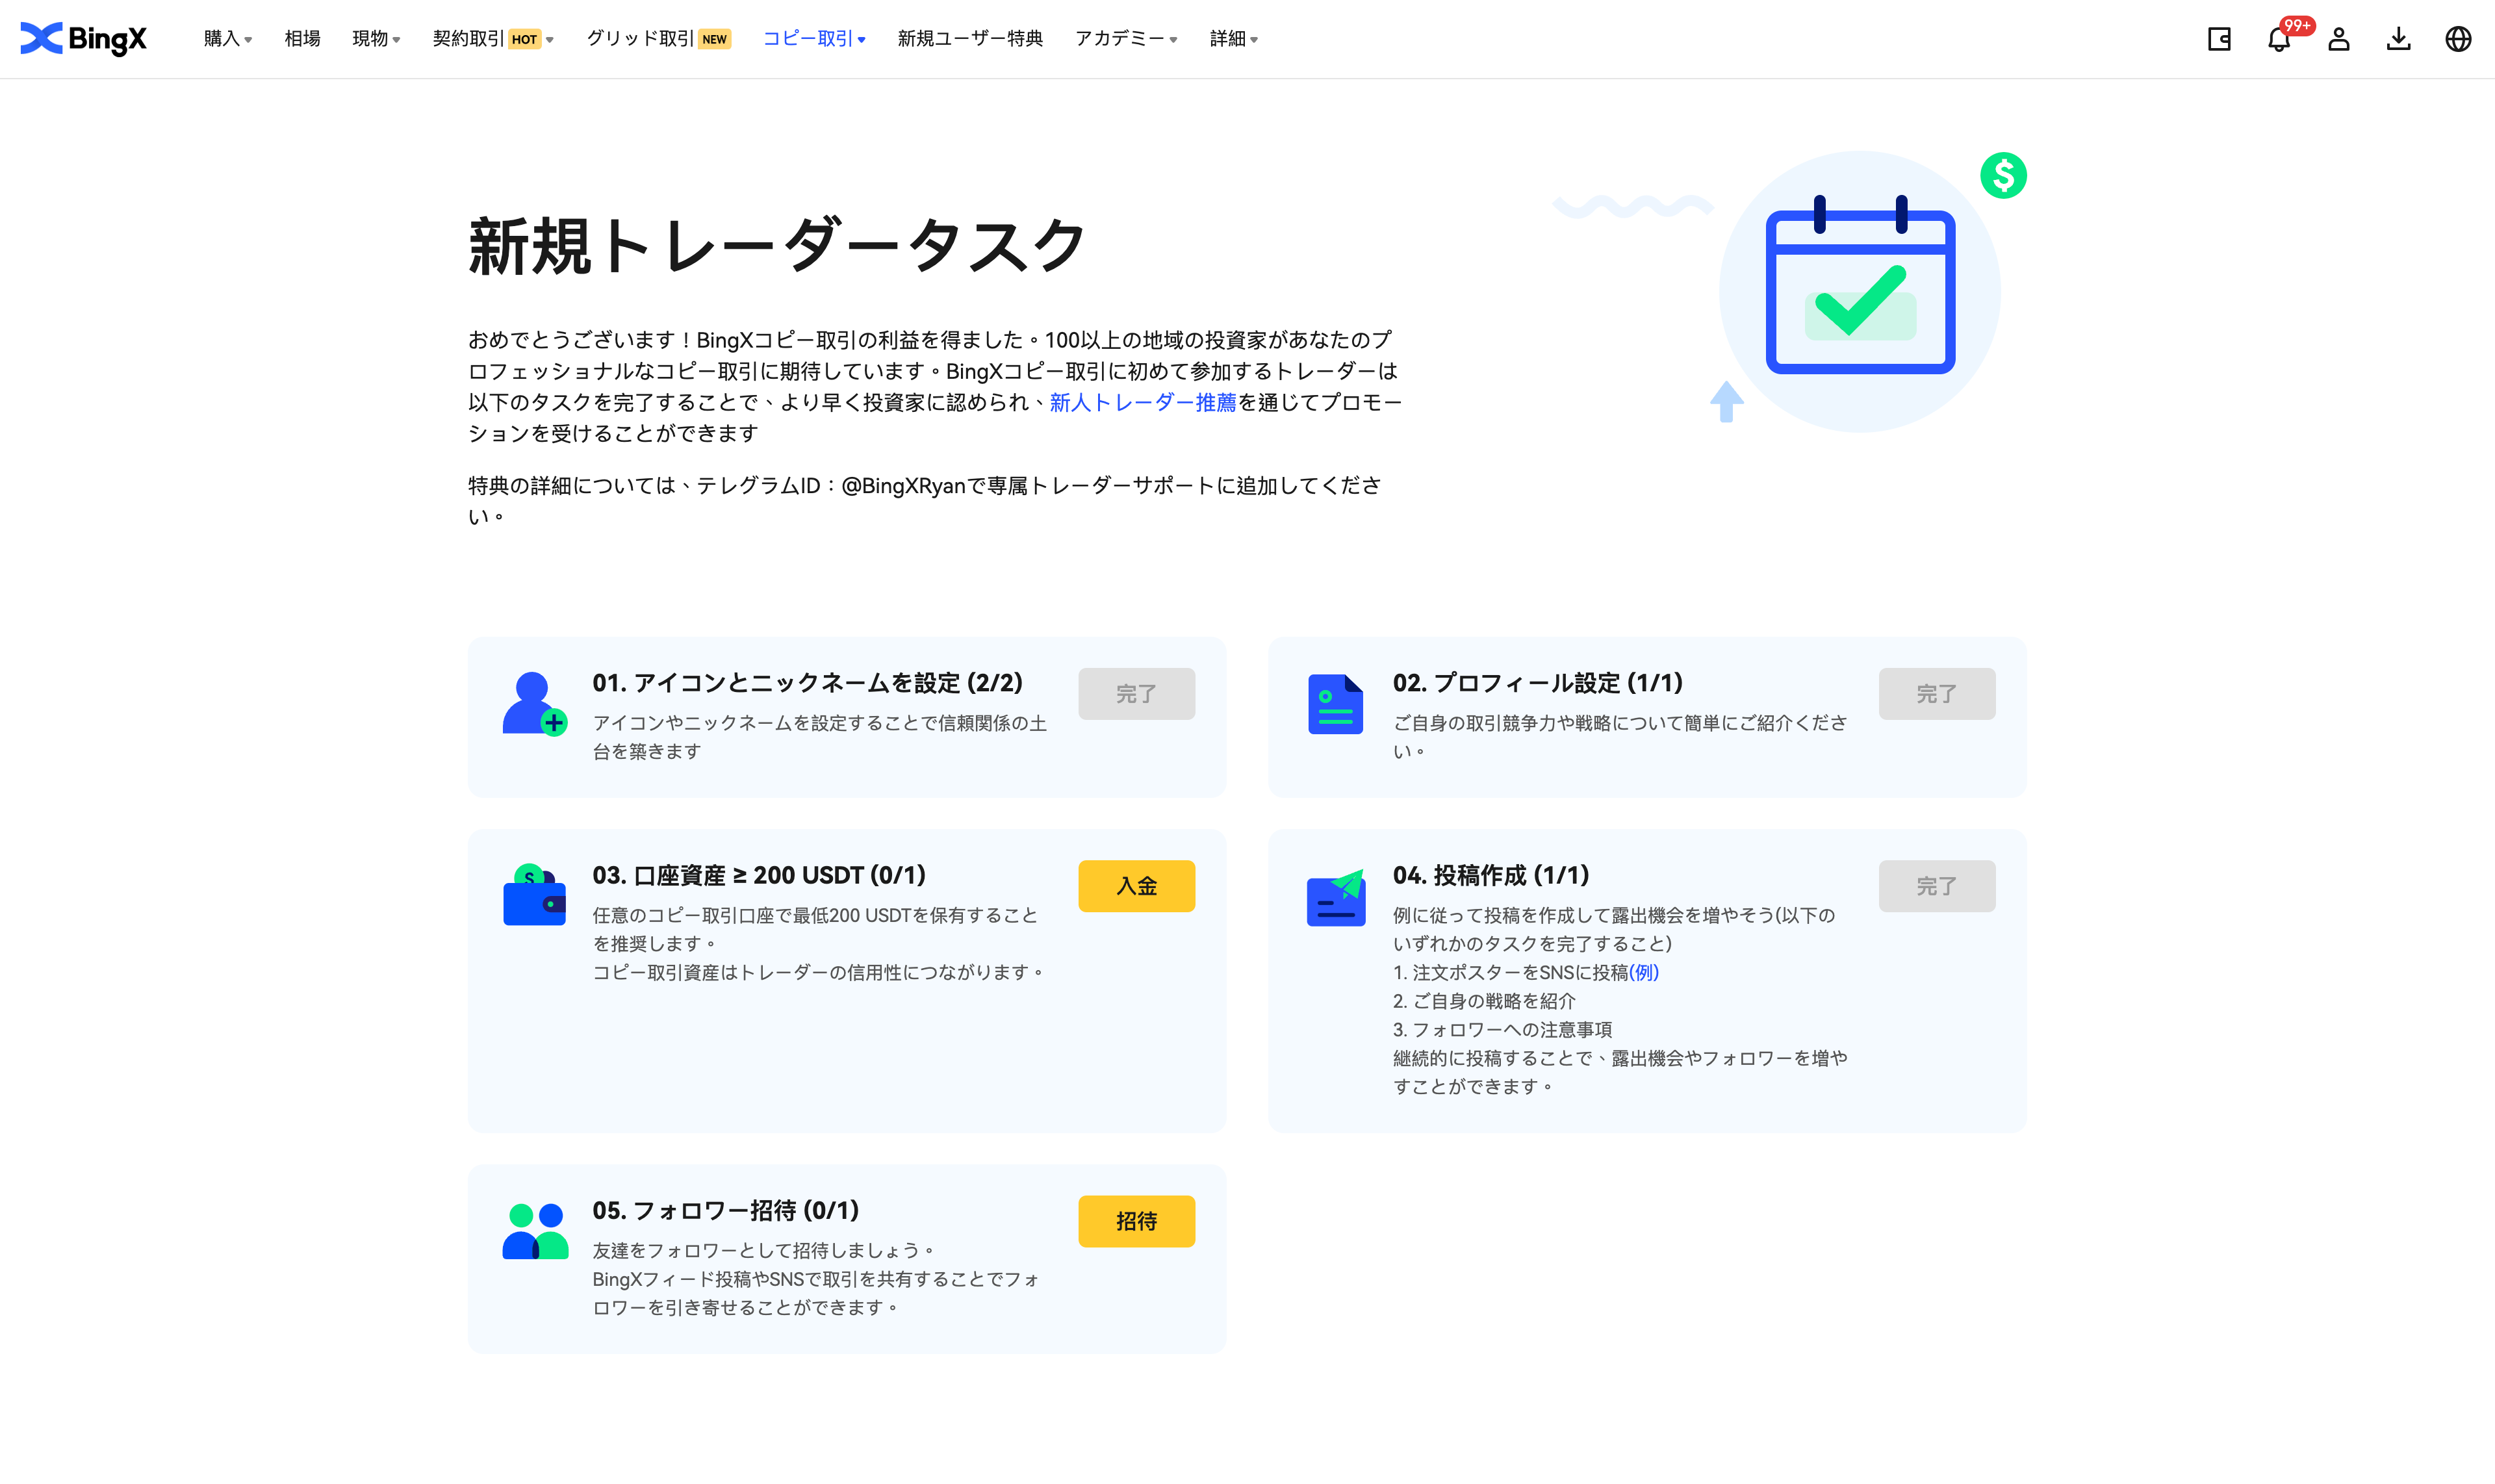The width and height of the screenshot is (2495, 1484).
Task: Expand the アカデミー dropdown
Action: pos(1125,39)
